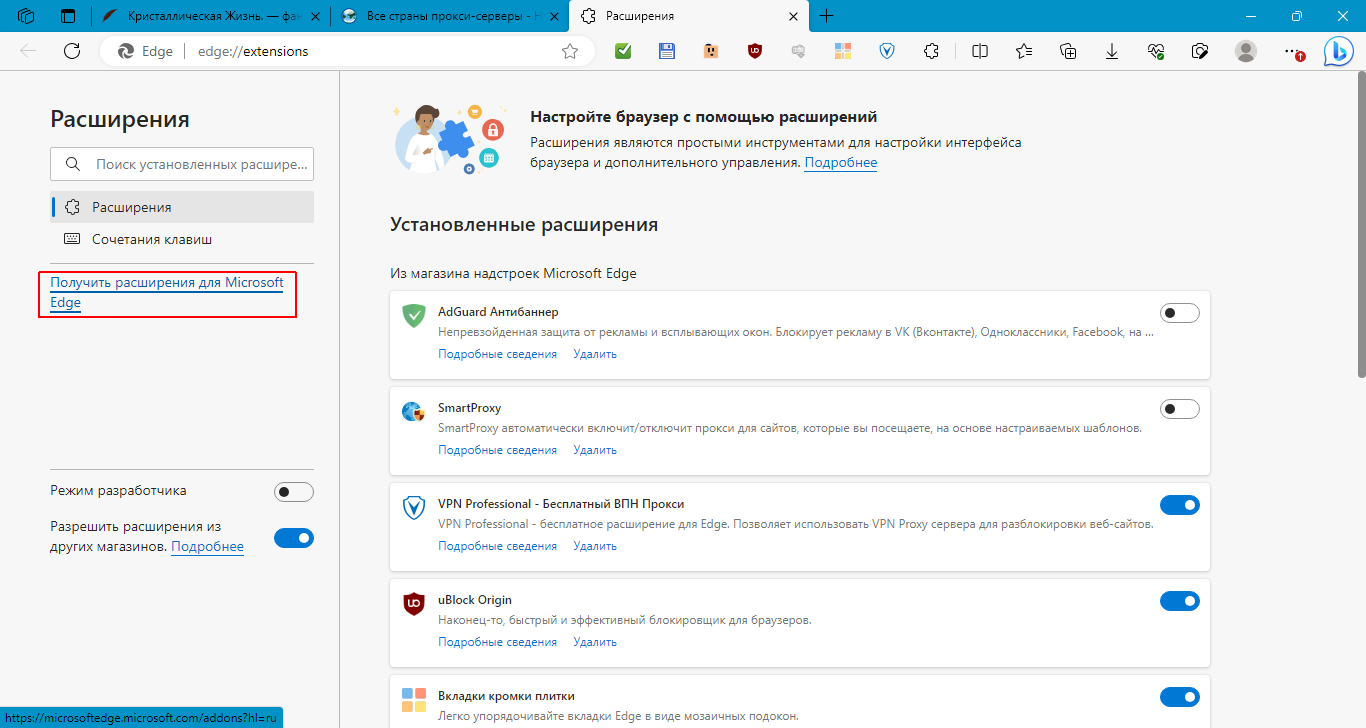Disable the uBlock Origin extension toggle
The width and height of the screenshot is (1366, 728).
tap(1179, 601)
